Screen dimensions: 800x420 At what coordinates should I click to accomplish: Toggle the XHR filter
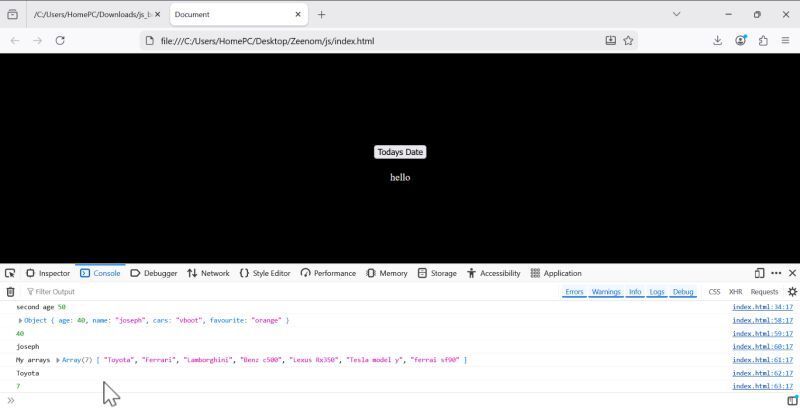[735, 292]
